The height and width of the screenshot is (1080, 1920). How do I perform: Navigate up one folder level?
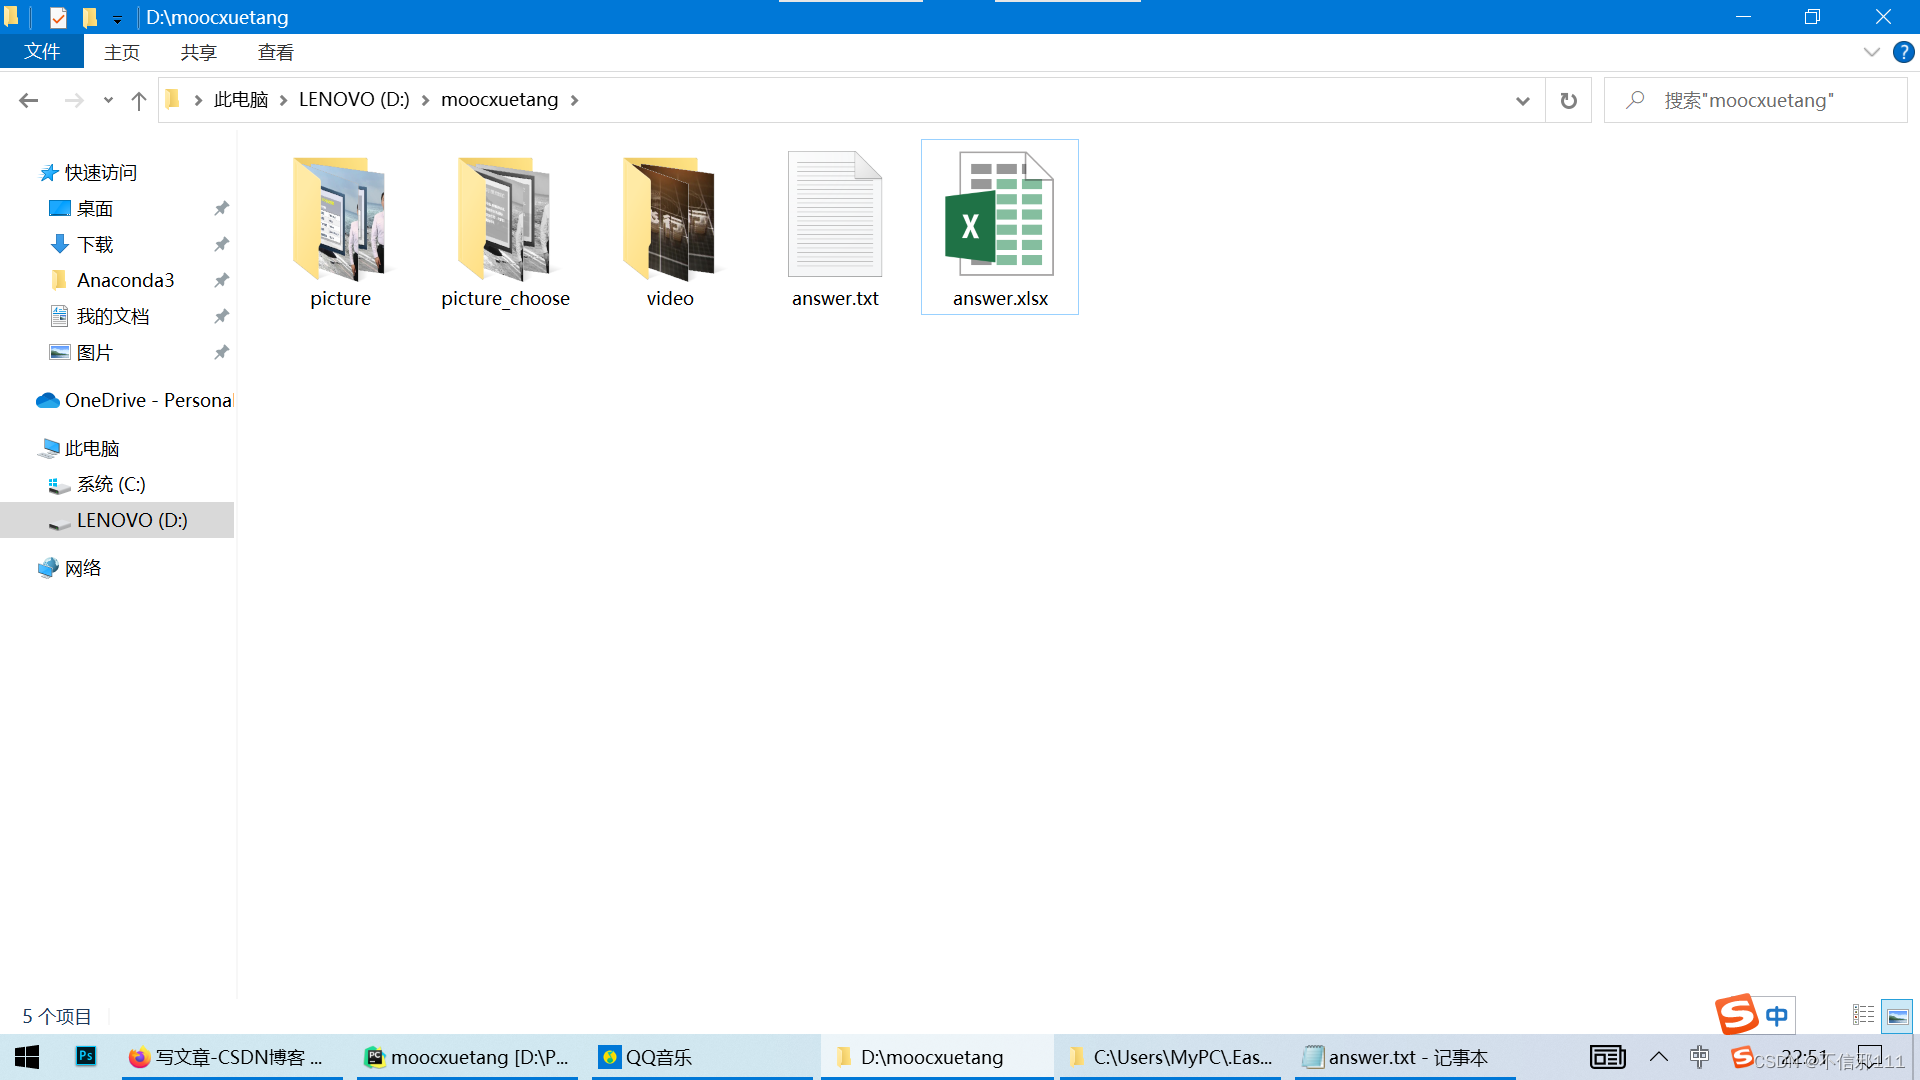139,100
